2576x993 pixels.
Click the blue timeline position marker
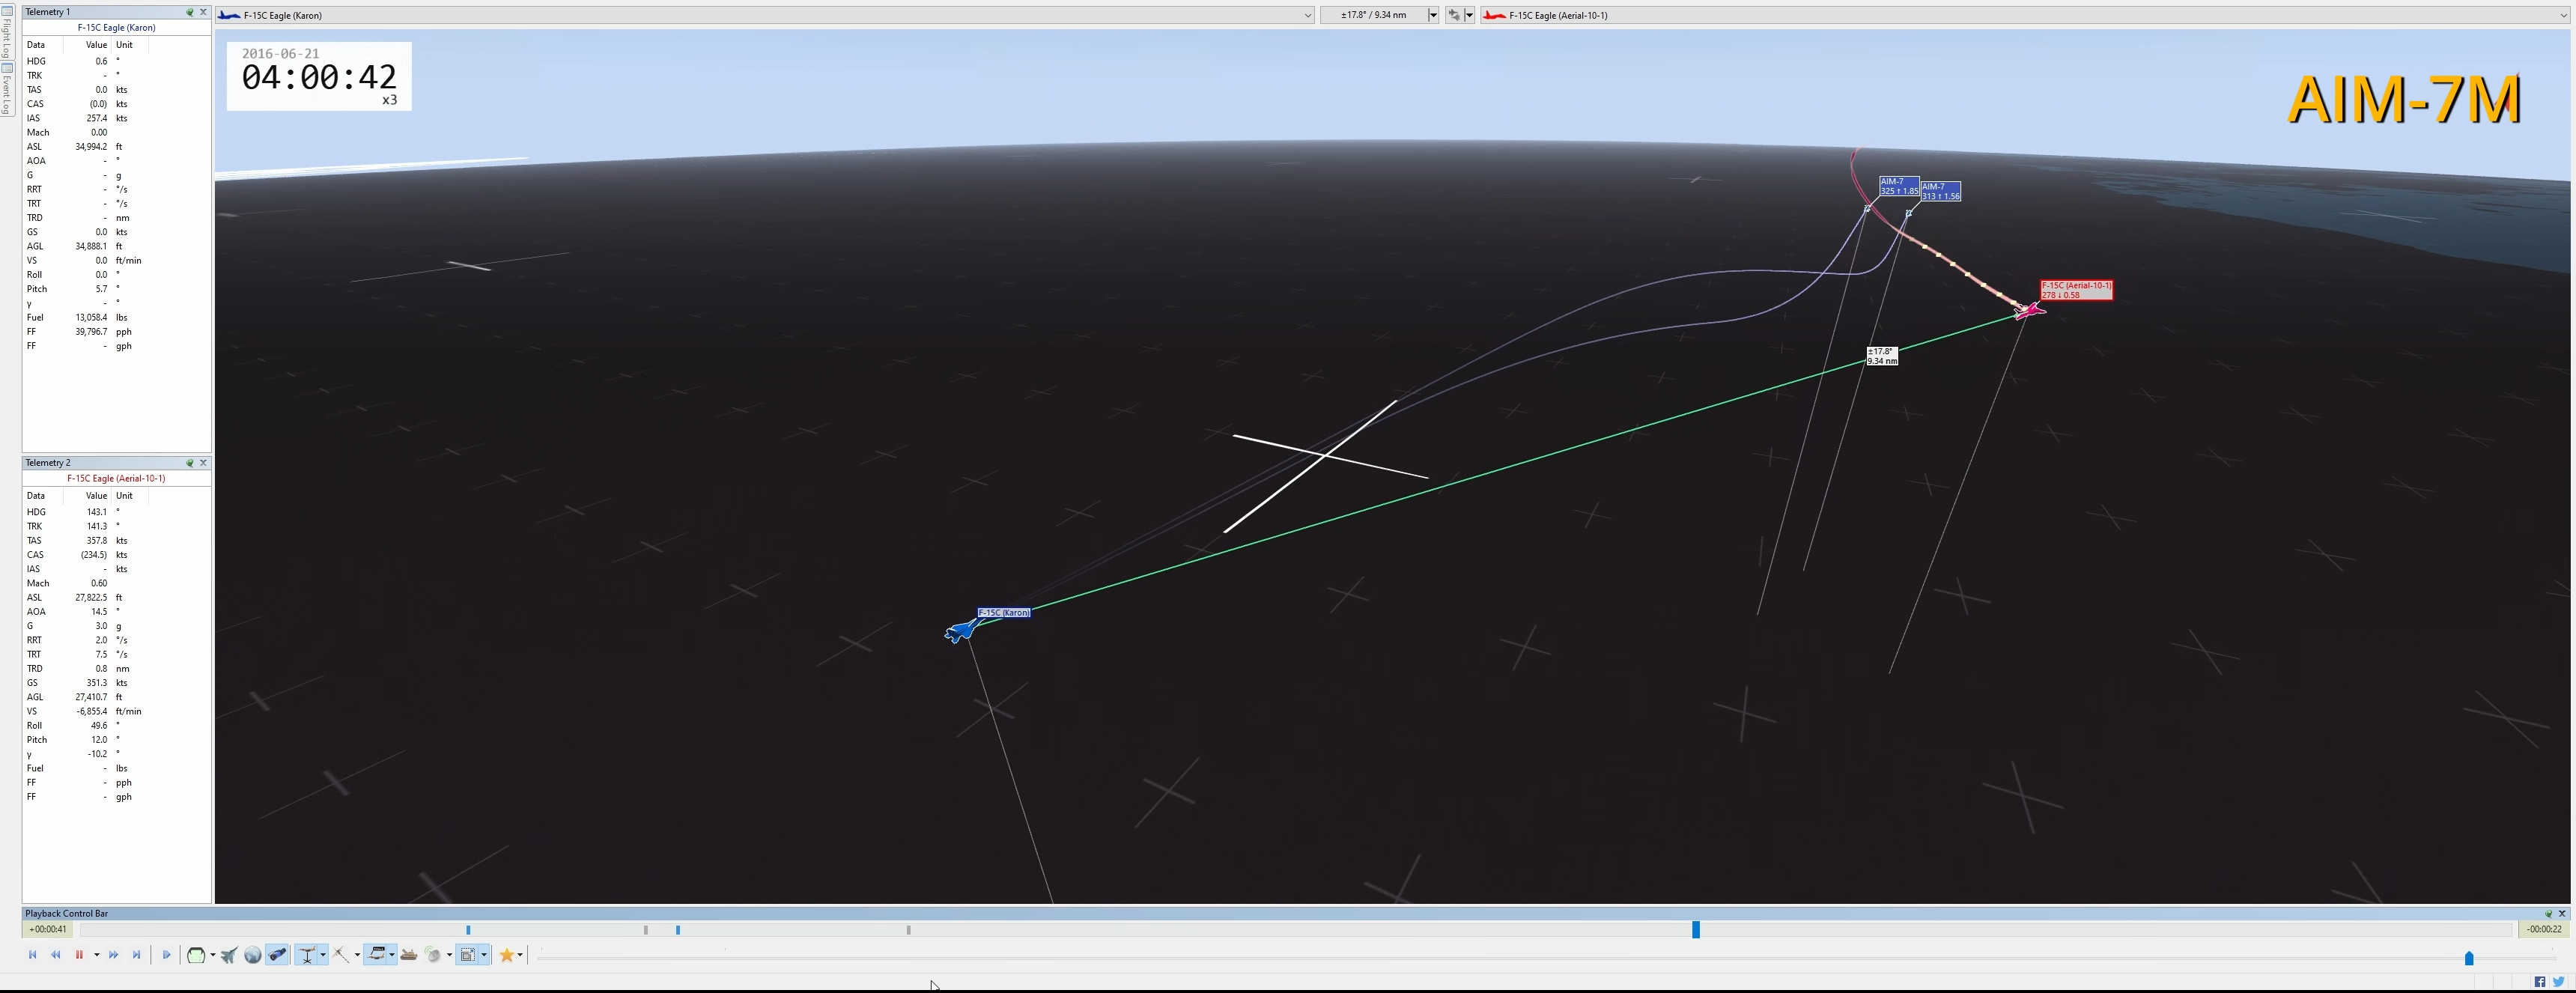(x=1695, y=930)
